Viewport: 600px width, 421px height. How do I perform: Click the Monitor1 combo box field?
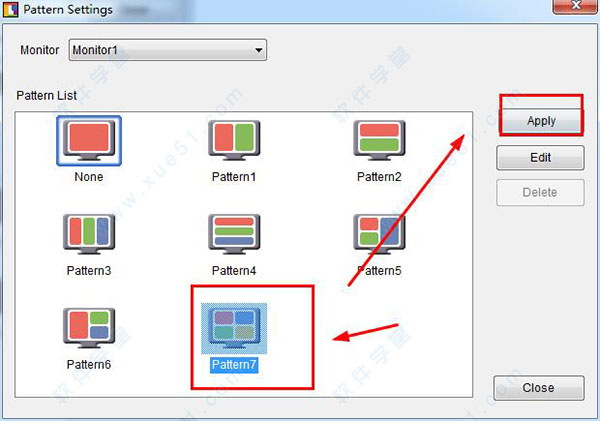(x=168, y=50)
